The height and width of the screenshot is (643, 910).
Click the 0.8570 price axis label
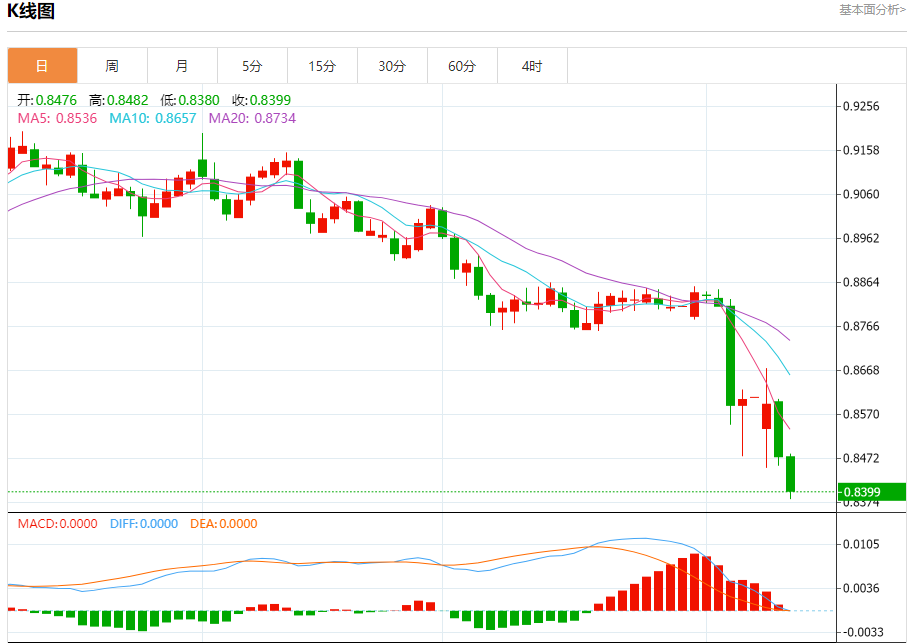(x=861, y=414)
